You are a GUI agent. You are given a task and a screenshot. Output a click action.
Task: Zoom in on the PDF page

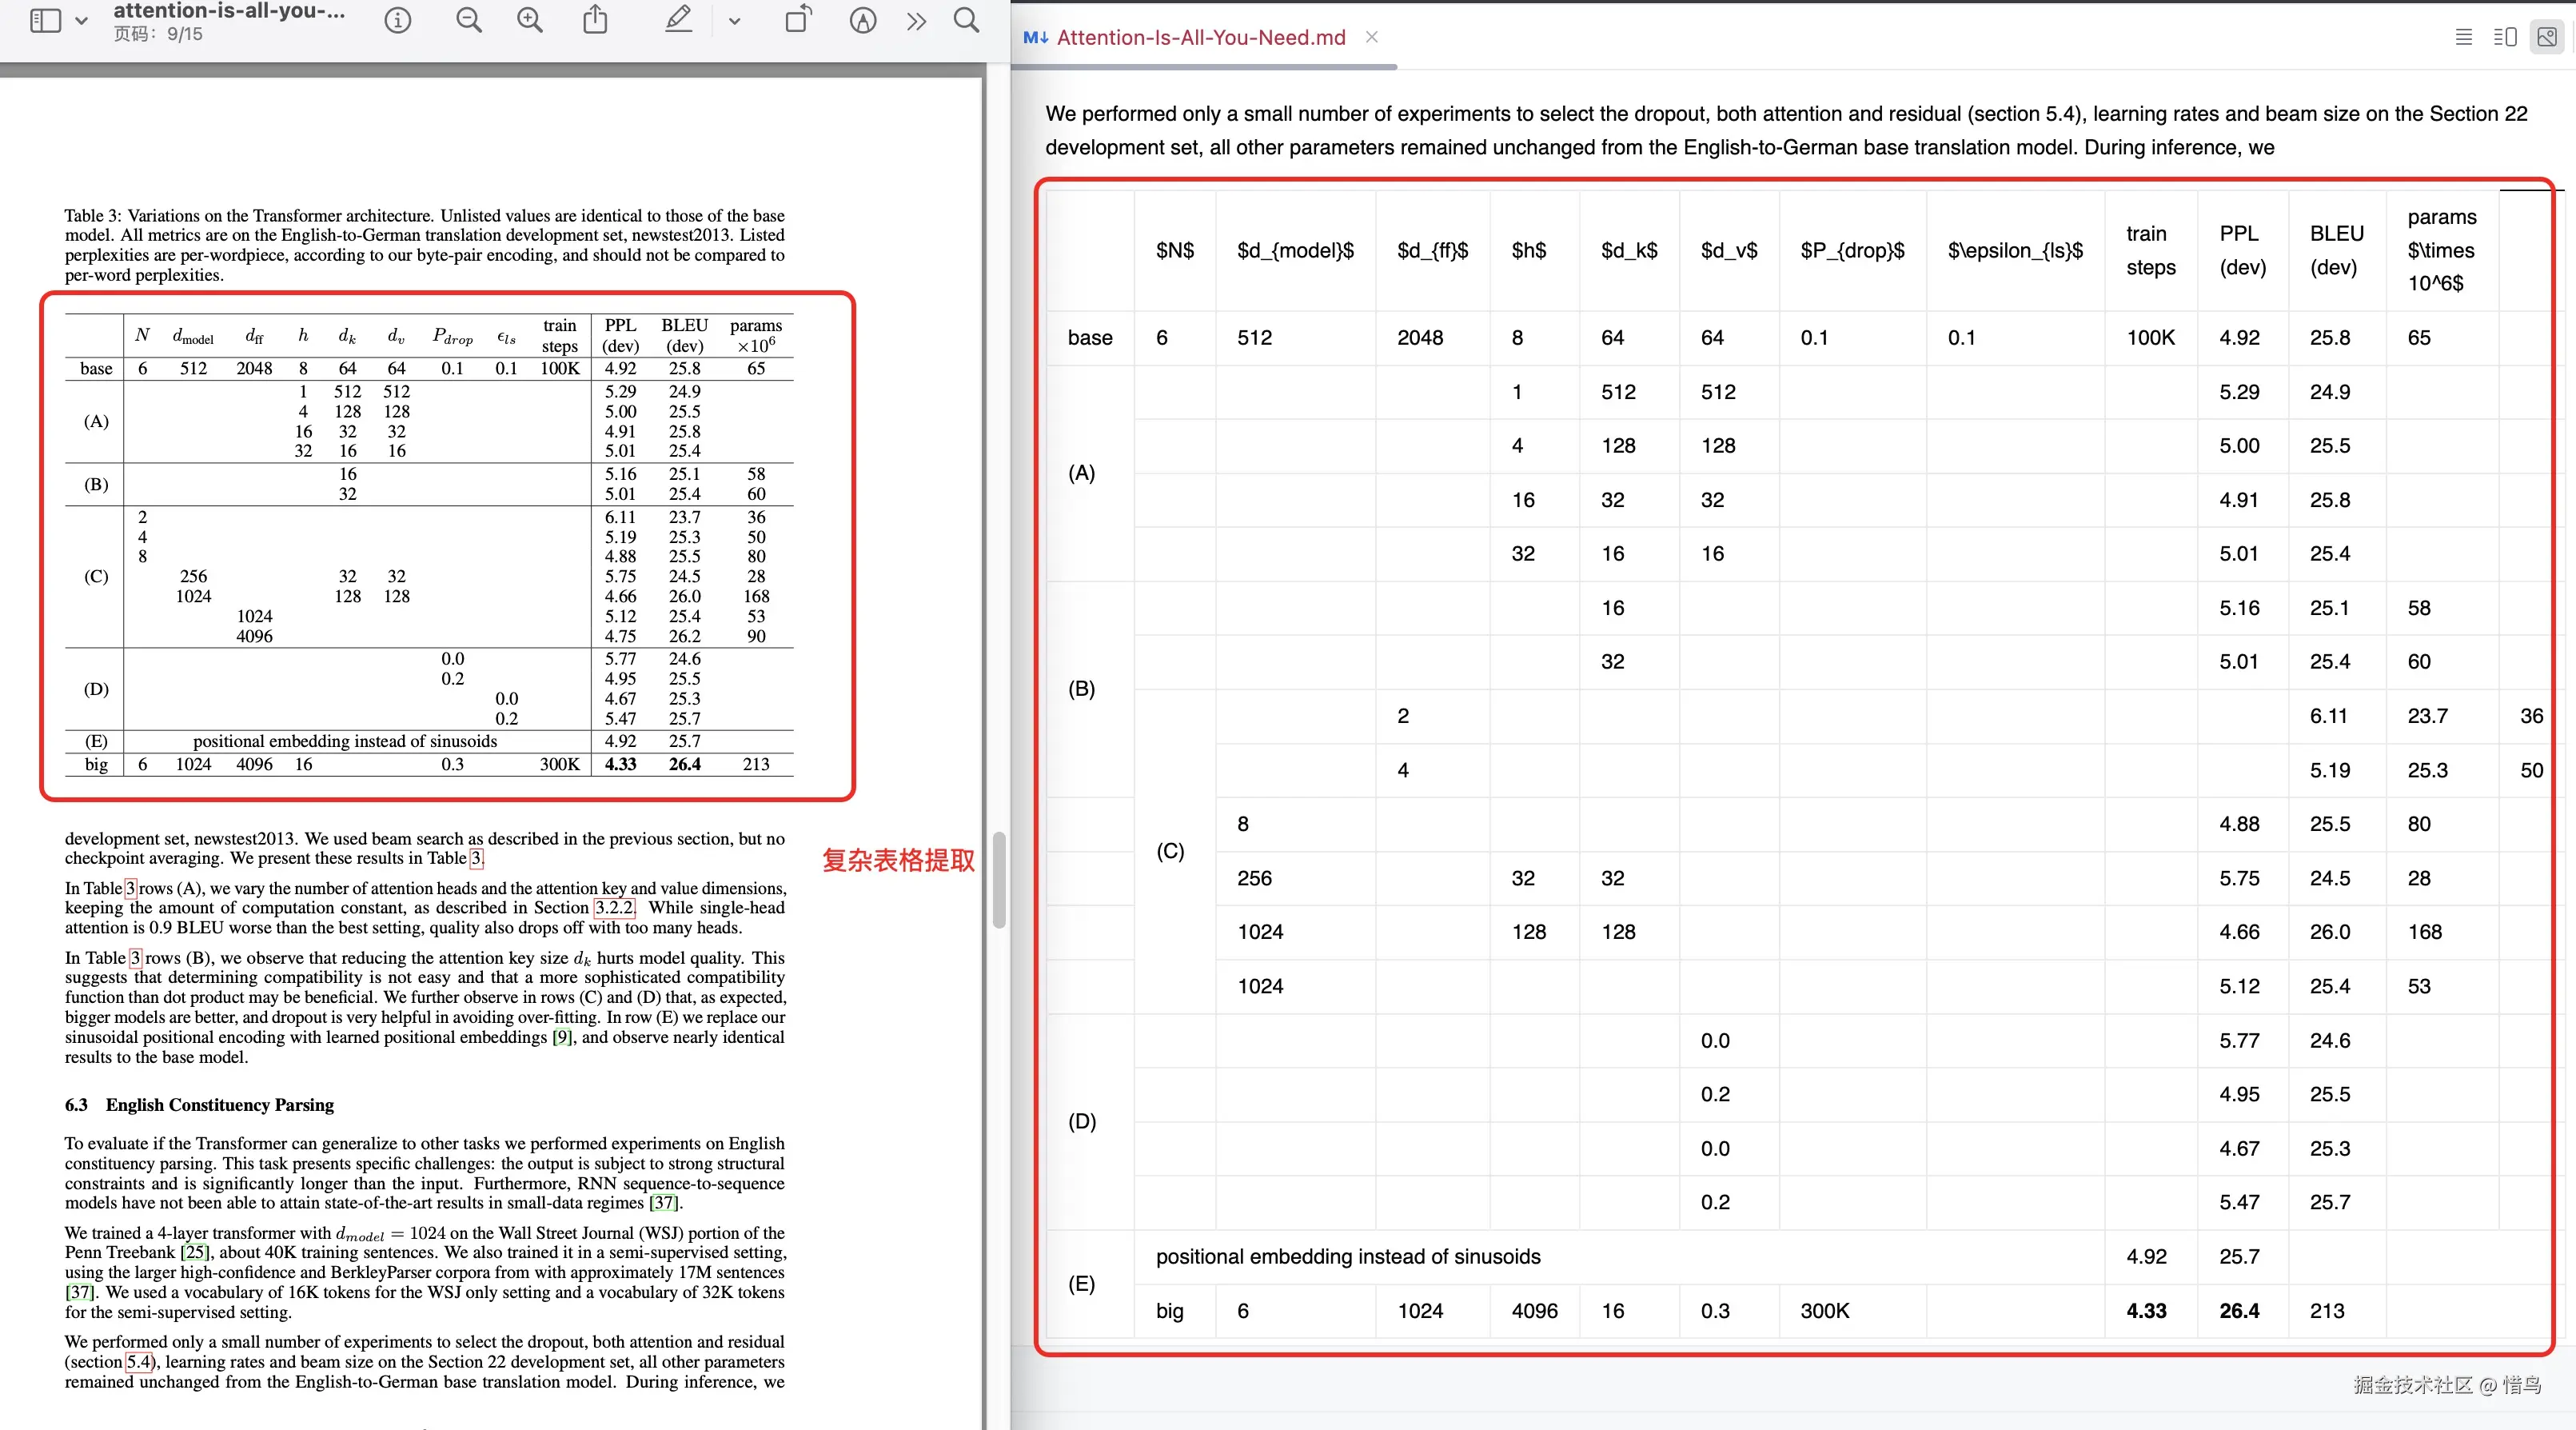530,20
